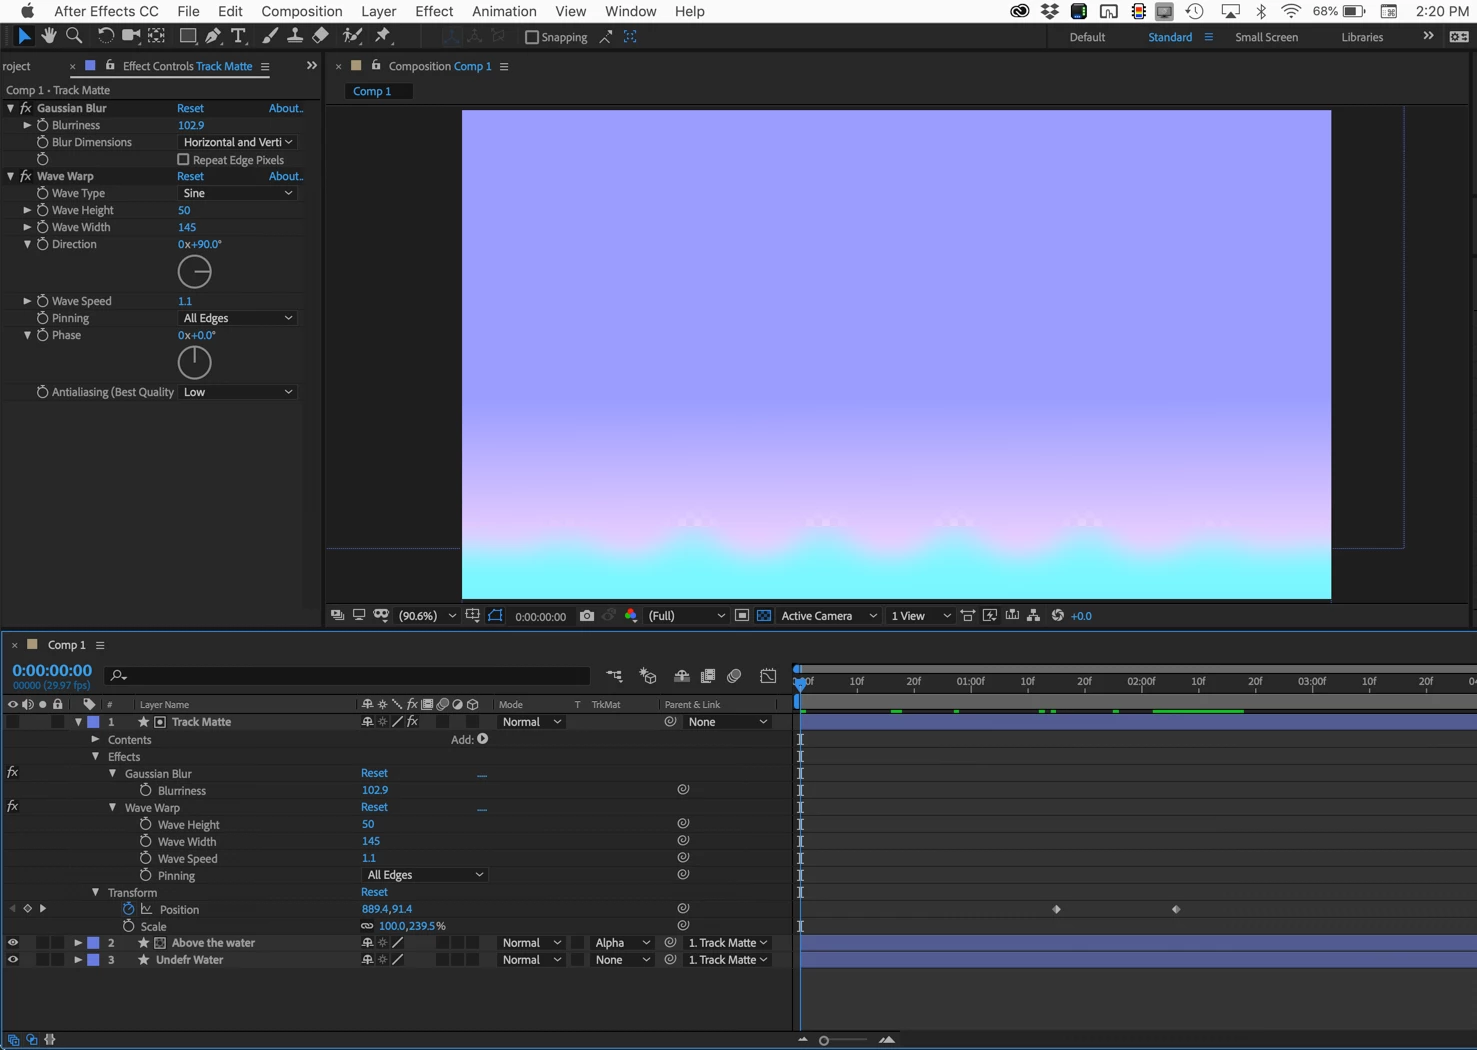Select the Rotation tool
This screenshot has height=1050, width=1477.
(105, 36)
